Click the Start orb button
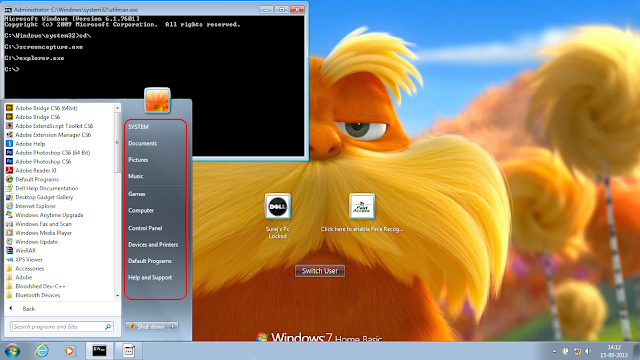Image resolution: width=640 pixels, height=360 pixels. (x=12, y=351)
